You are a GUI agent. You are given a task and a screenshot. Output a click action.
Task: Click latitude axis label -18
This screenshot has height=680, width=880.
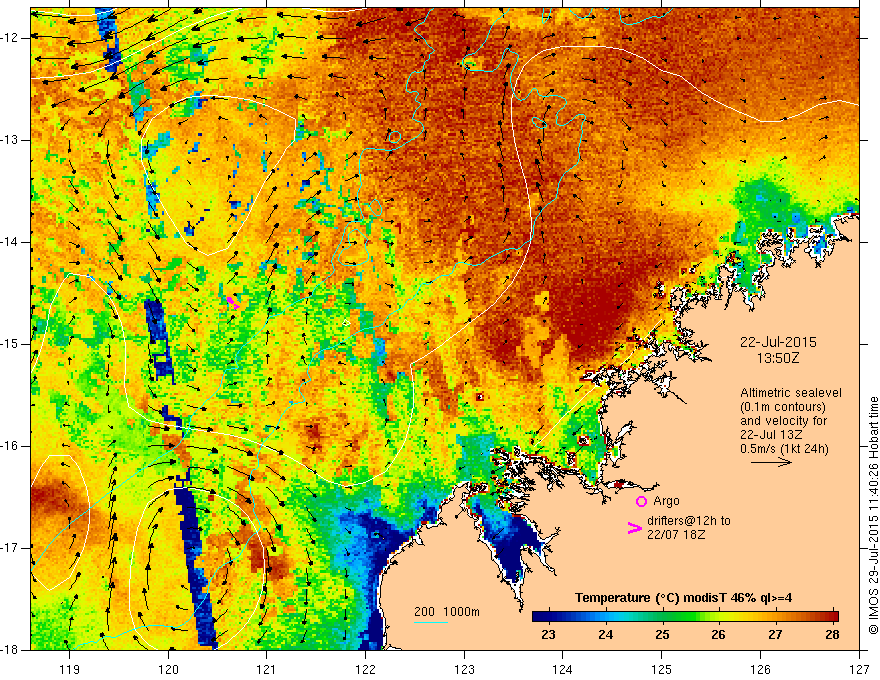coord(11,650)
